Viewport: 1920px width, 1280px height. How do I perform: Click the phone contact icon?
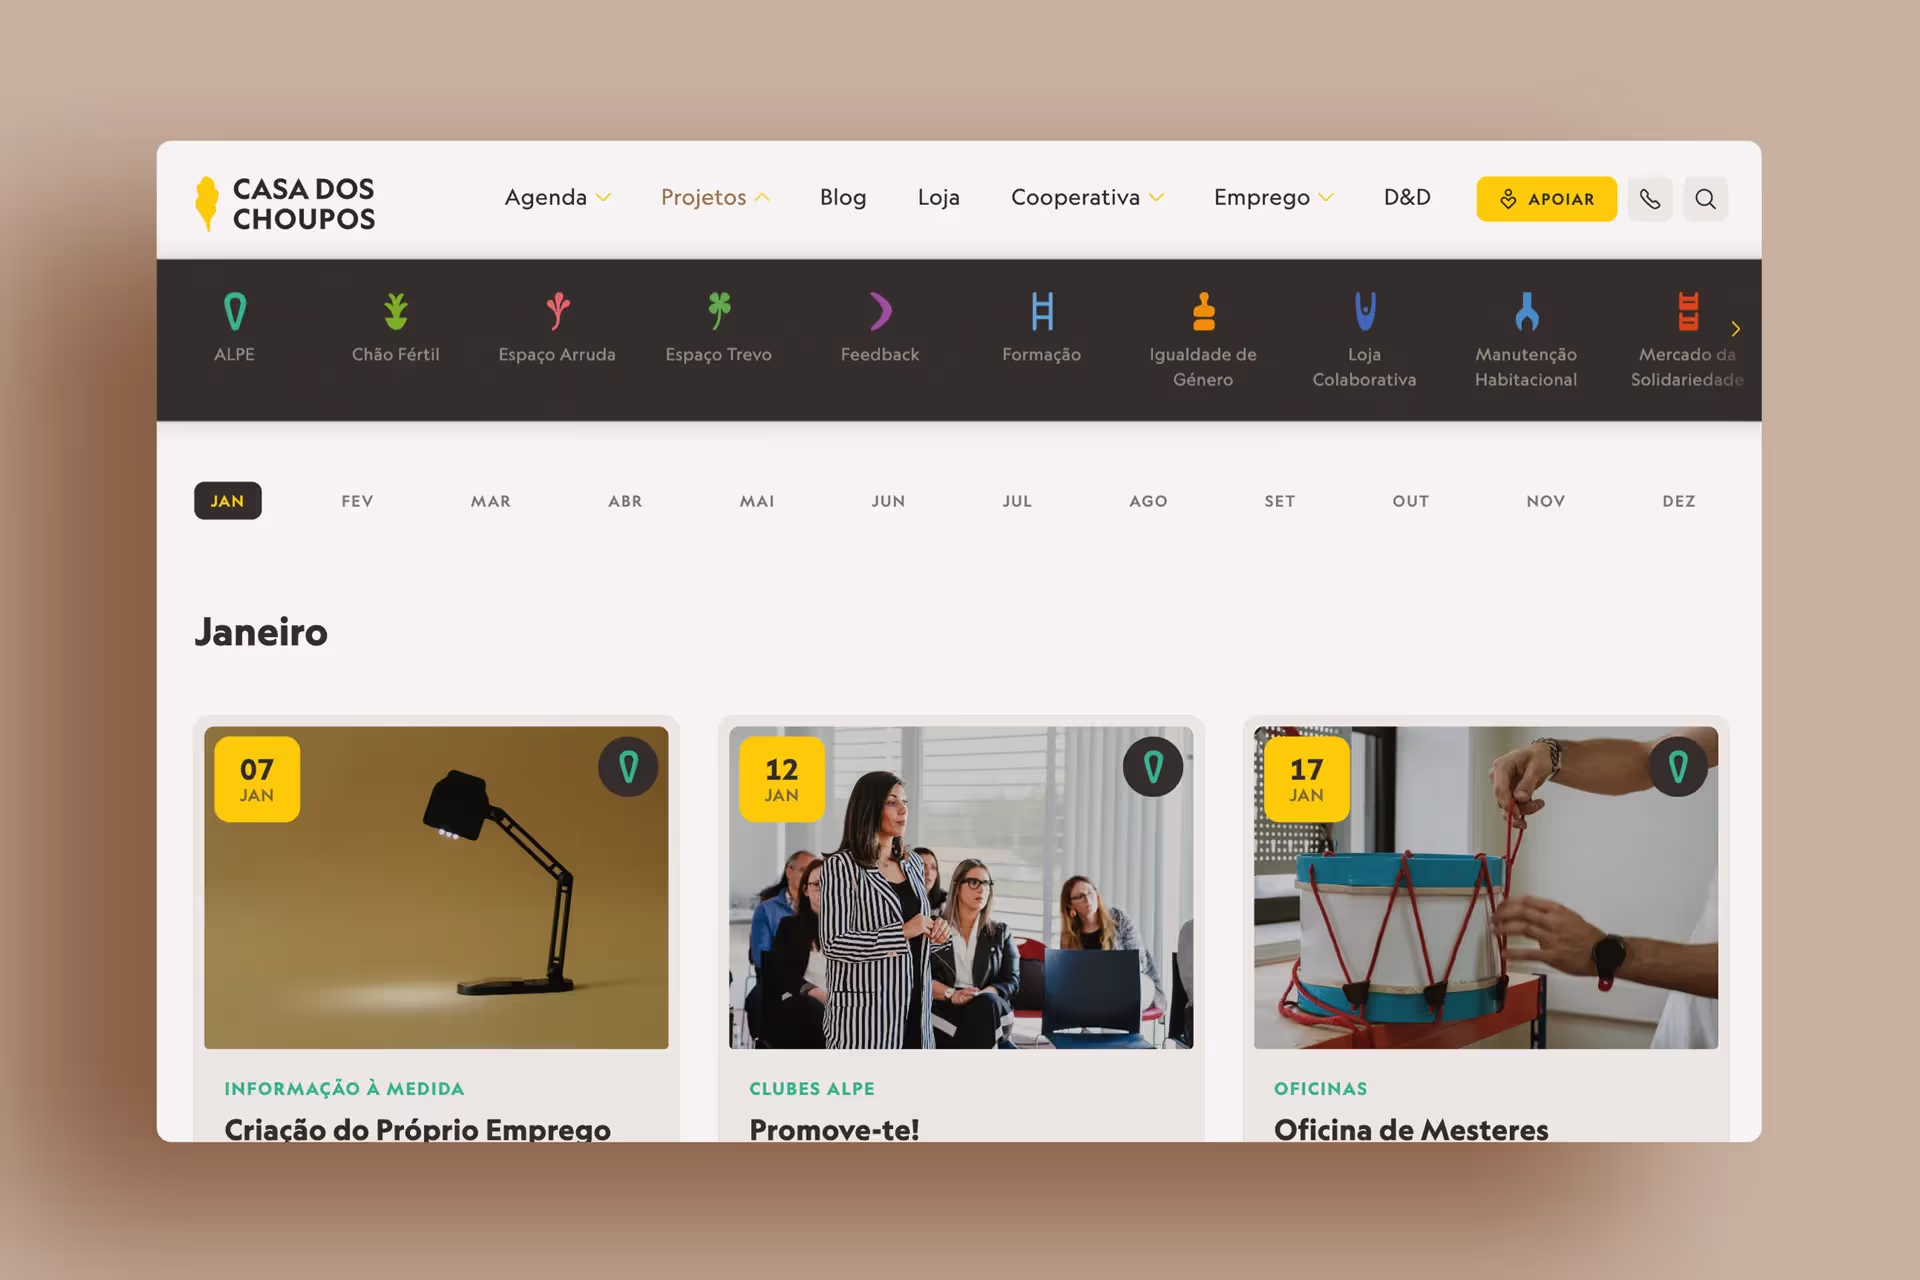1650,199
